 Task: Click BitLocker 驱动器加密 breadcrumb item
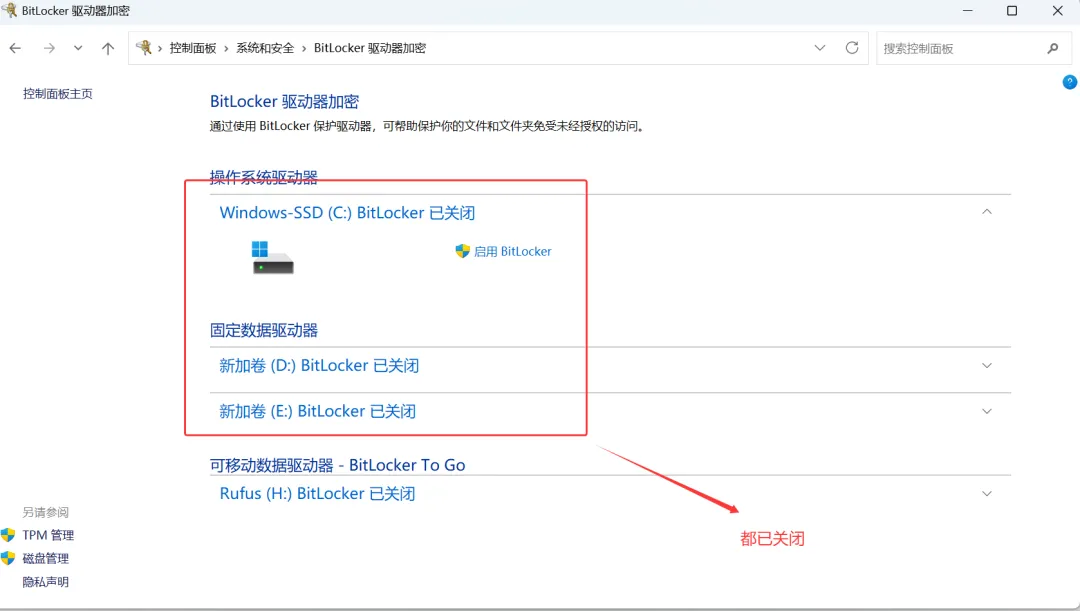[x=370, y=48]
